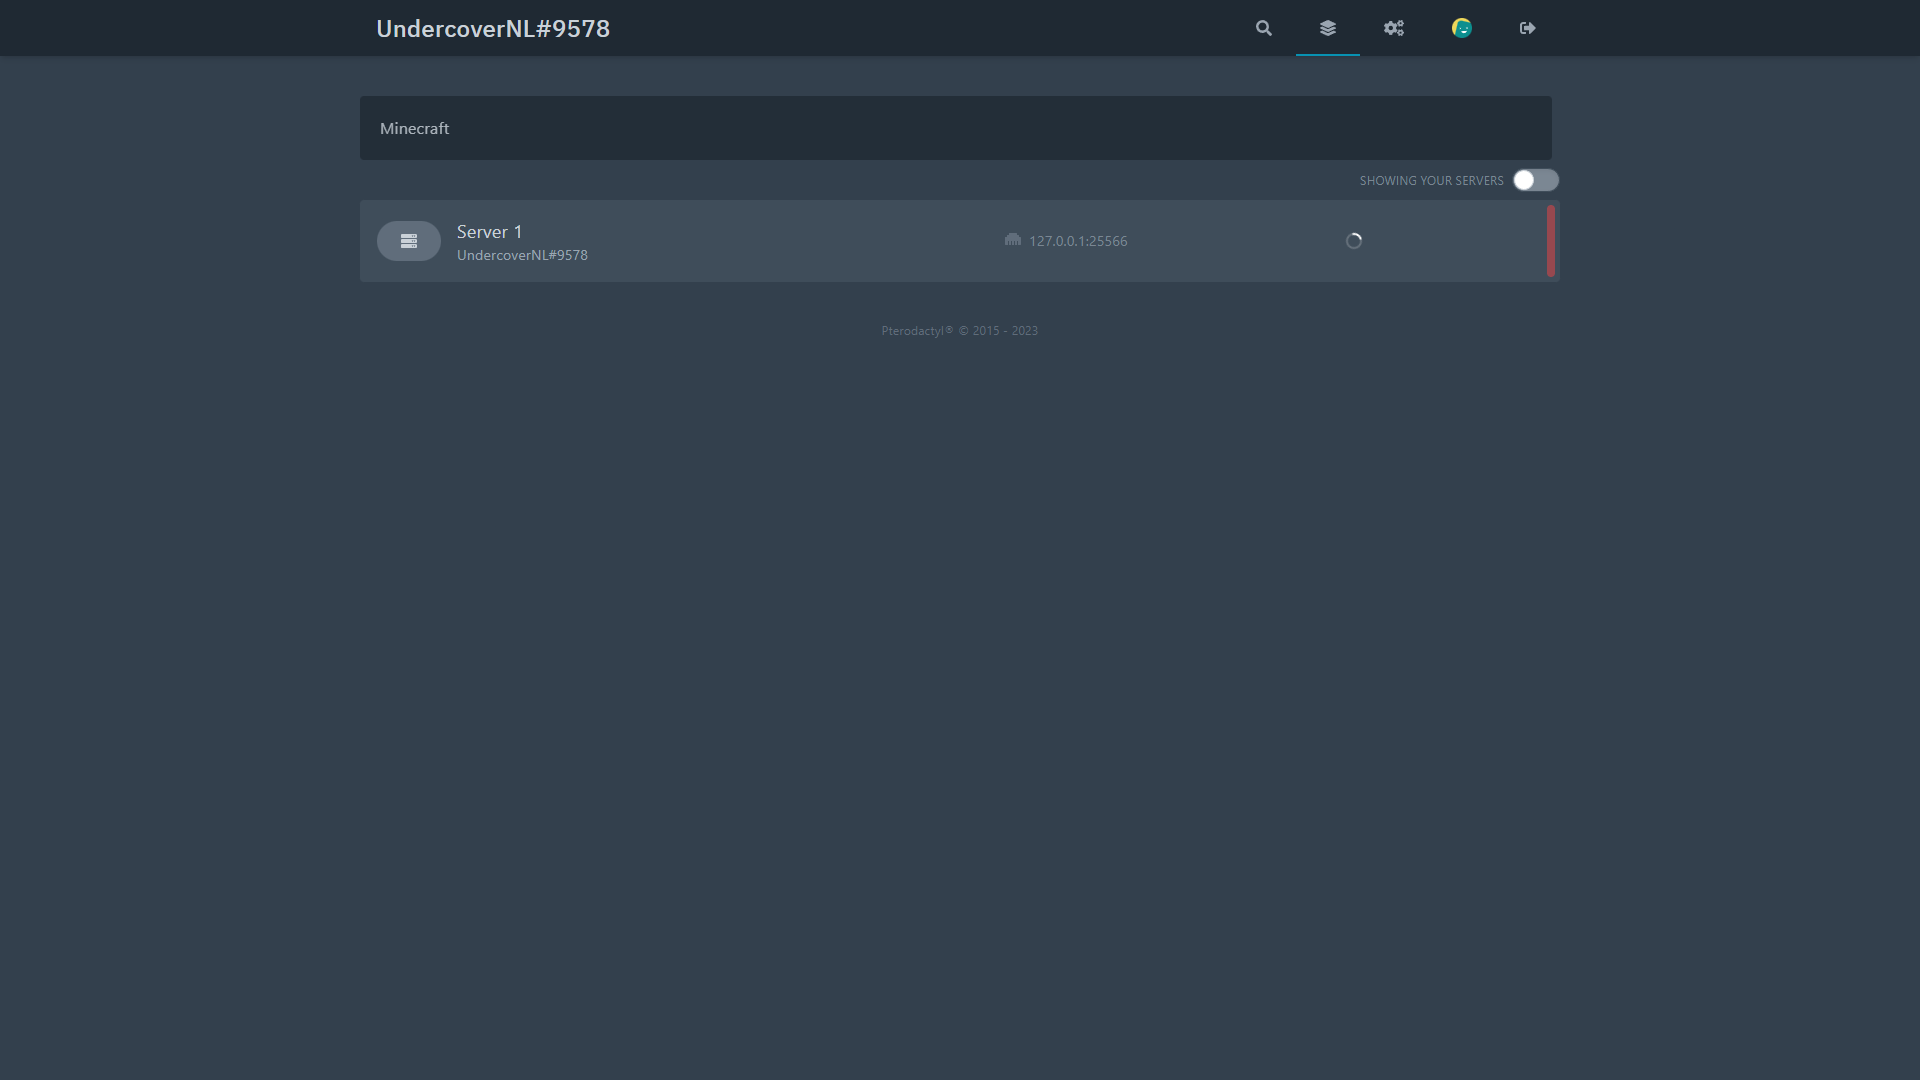1920x1080 pixels.
Task: Click the 2015 - 2023 copyright text
Action: (x=1004, y=331)
